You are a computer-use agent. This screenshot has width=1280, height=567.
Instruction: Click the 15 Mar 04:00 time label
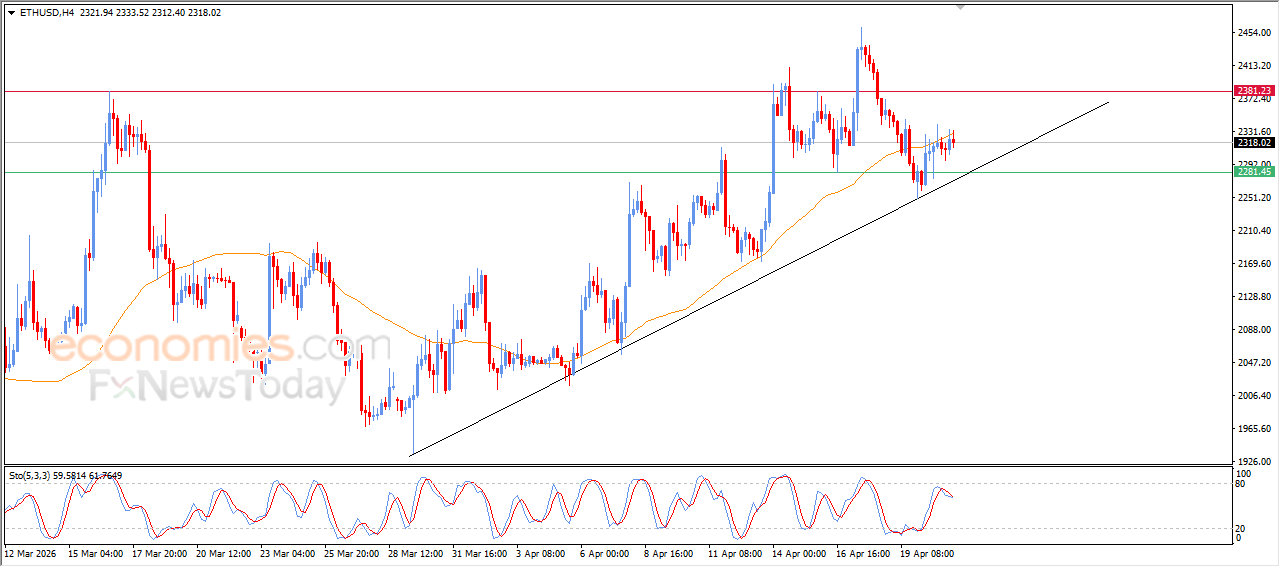[97, 552]
